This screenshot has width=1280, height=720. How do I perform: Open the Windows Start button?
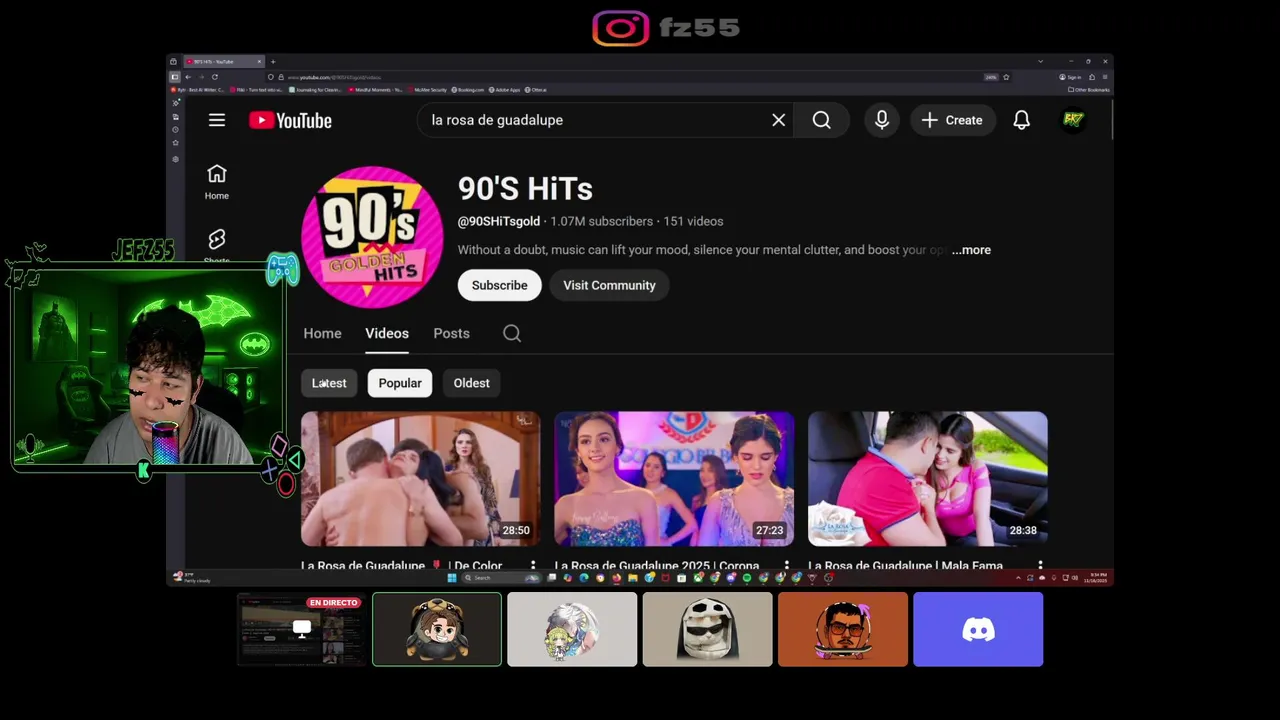point(451,578)
